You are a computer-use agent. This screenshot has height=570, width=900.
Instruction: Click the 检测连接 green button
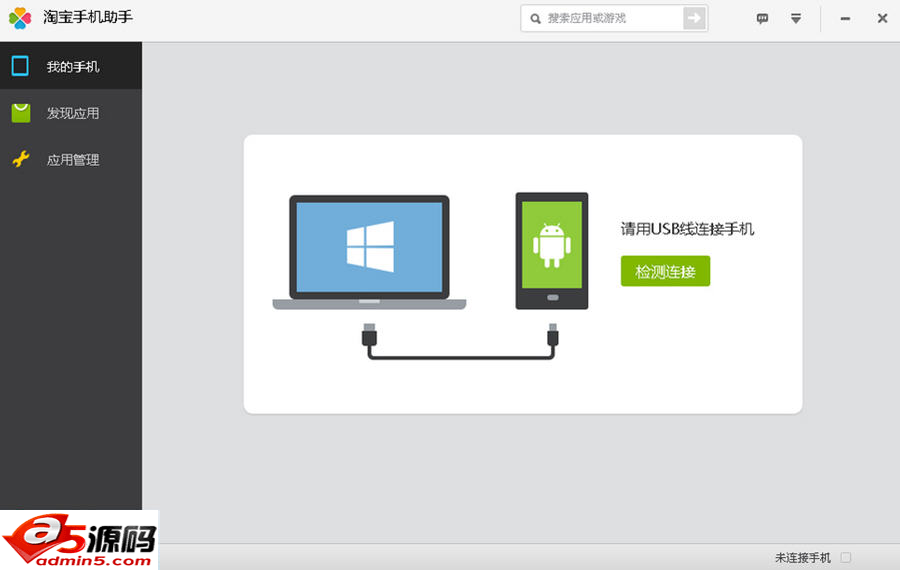coord(665,271)
